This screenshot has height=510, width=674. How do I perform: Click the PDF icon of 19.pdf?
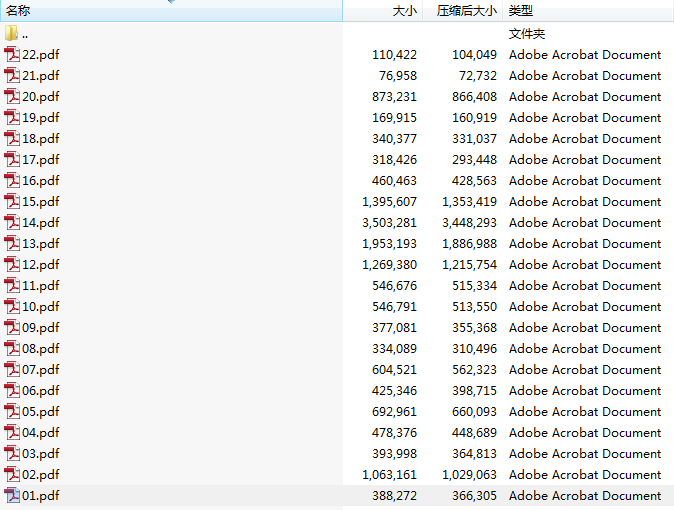(12, 117)
